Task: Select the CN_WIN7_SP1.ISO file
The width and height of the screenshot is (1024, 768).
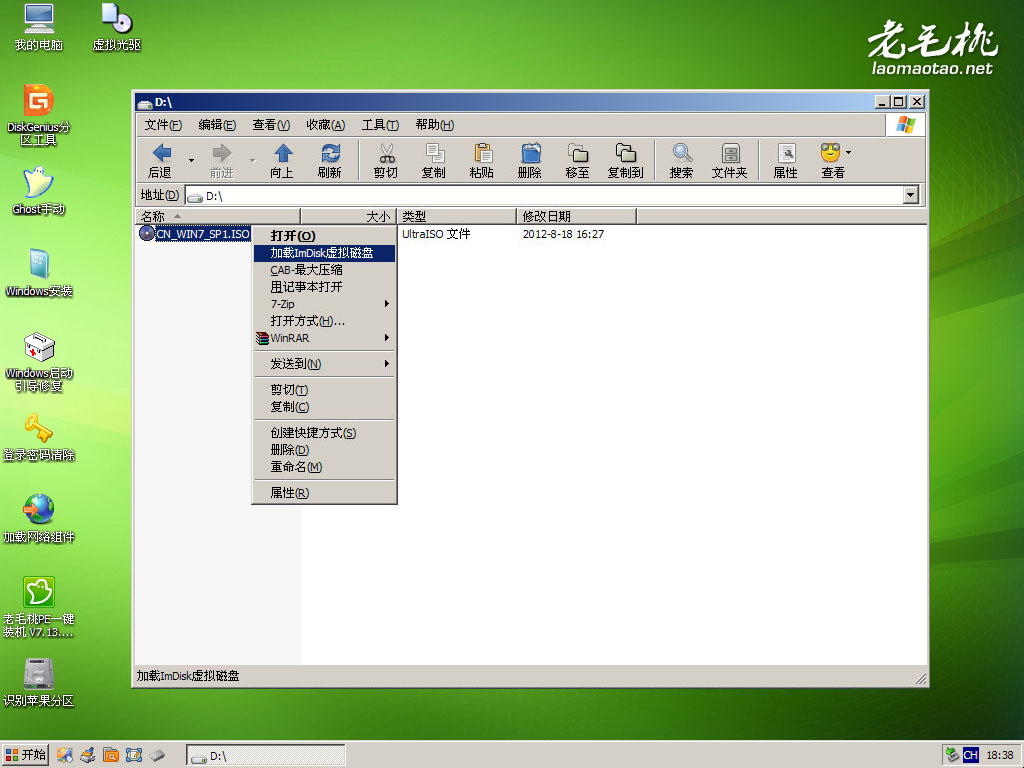Action: coord(195,234)
